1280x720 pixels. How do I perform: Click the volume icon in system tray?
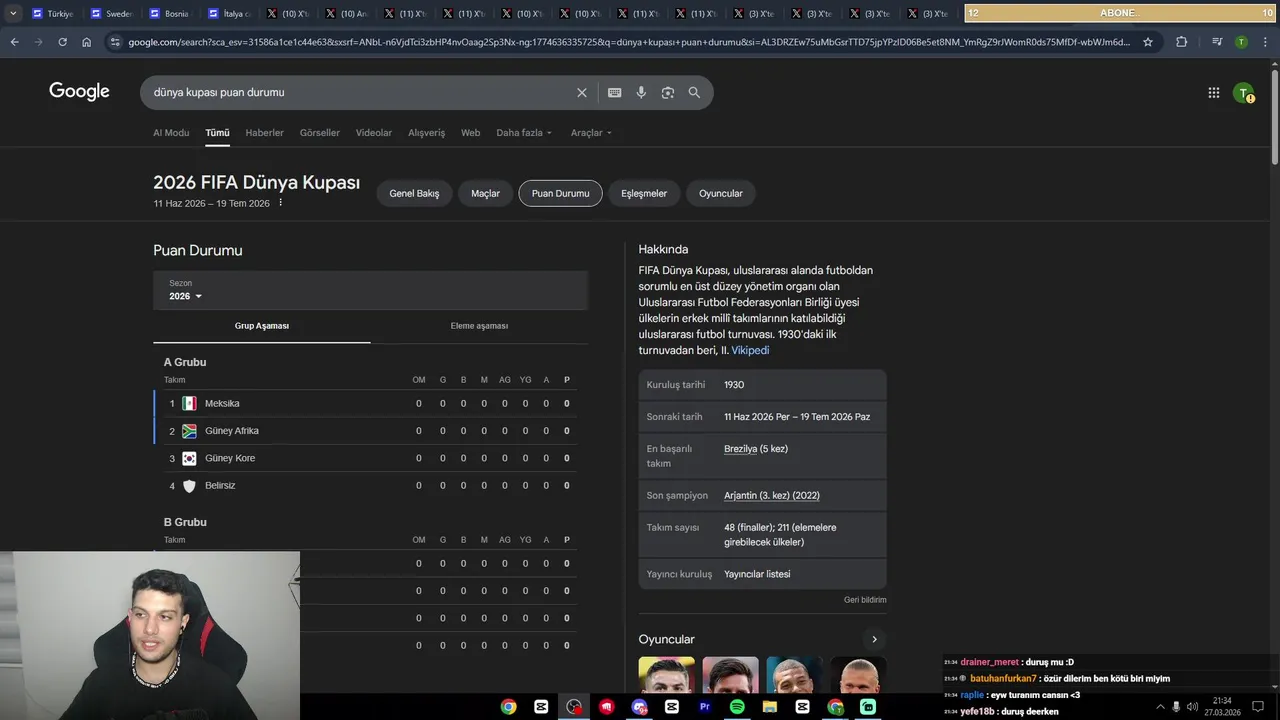pyautogui.click(x=1193, y=707)
